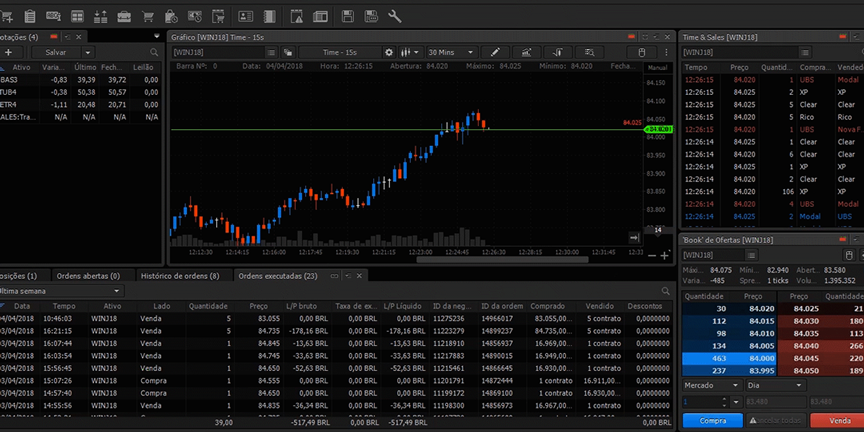
Task: Click the order quantity input field
Action: click(x=701, y=402)
